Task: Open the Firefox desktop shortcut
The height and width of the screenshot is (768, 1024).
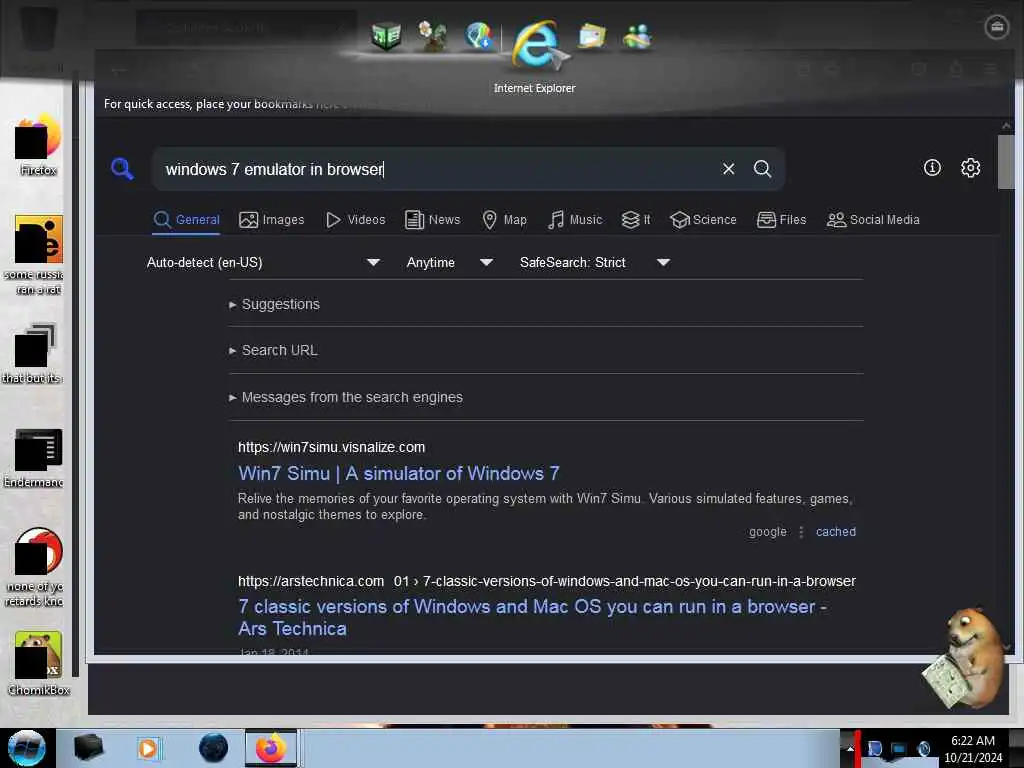Action: click(38, 145)
